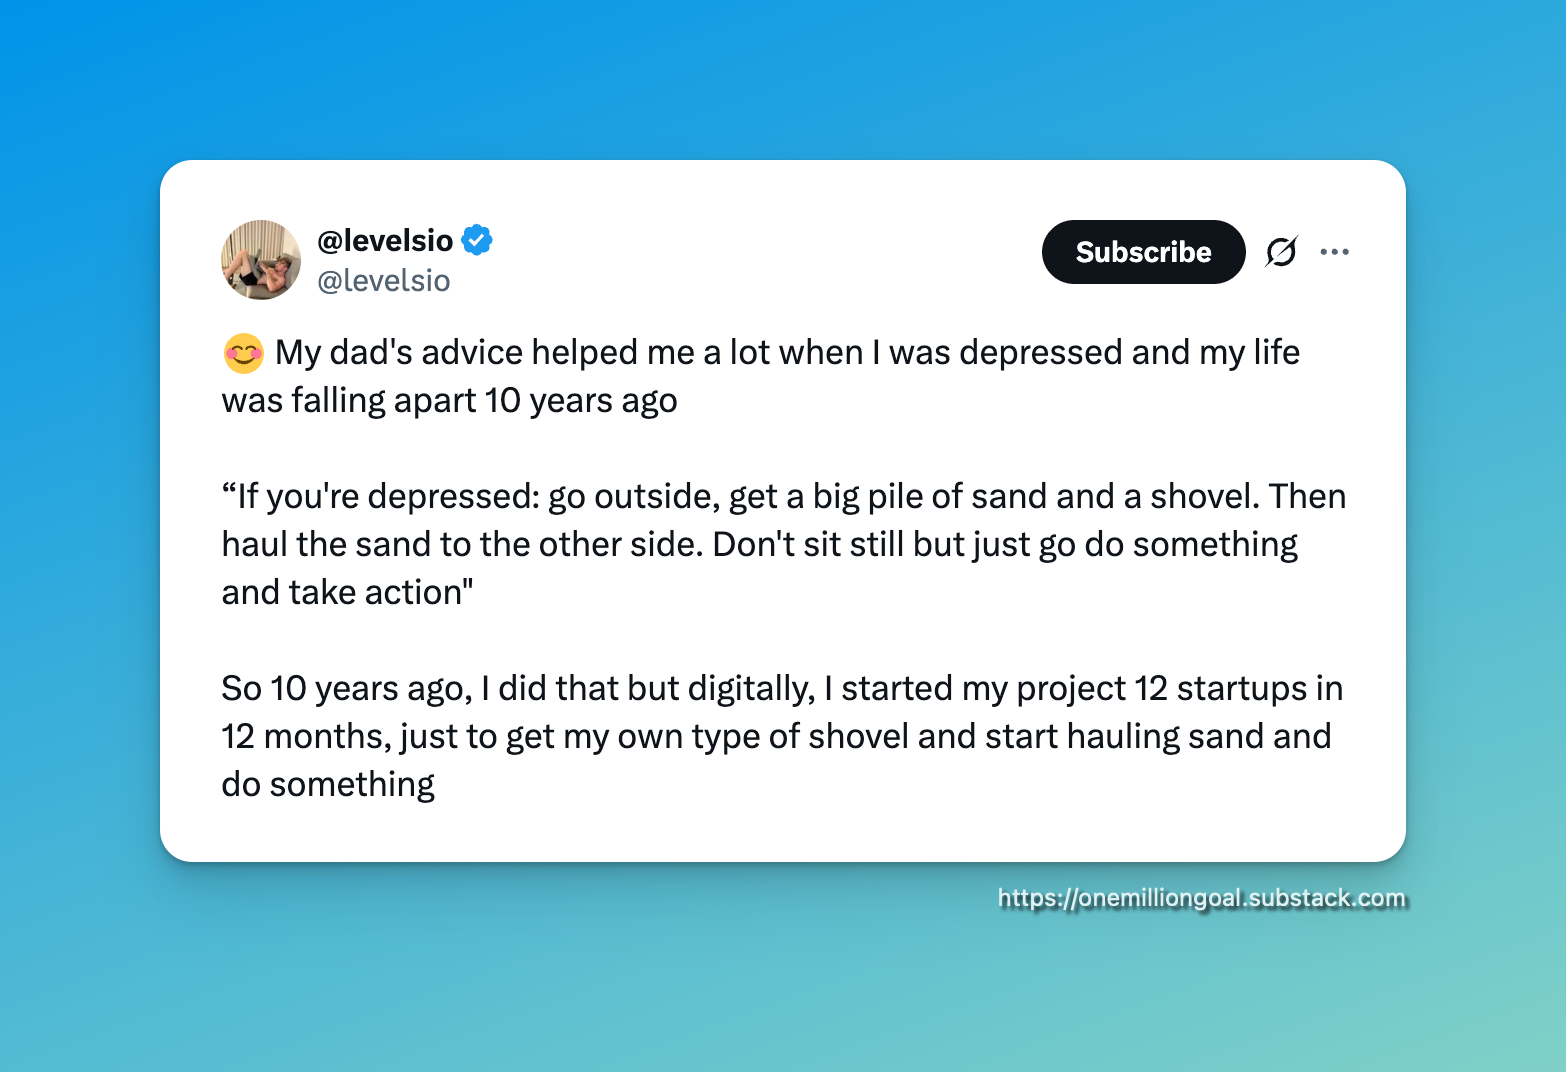Click the "was falling apart 10 years ago" line

click(450, 401)
